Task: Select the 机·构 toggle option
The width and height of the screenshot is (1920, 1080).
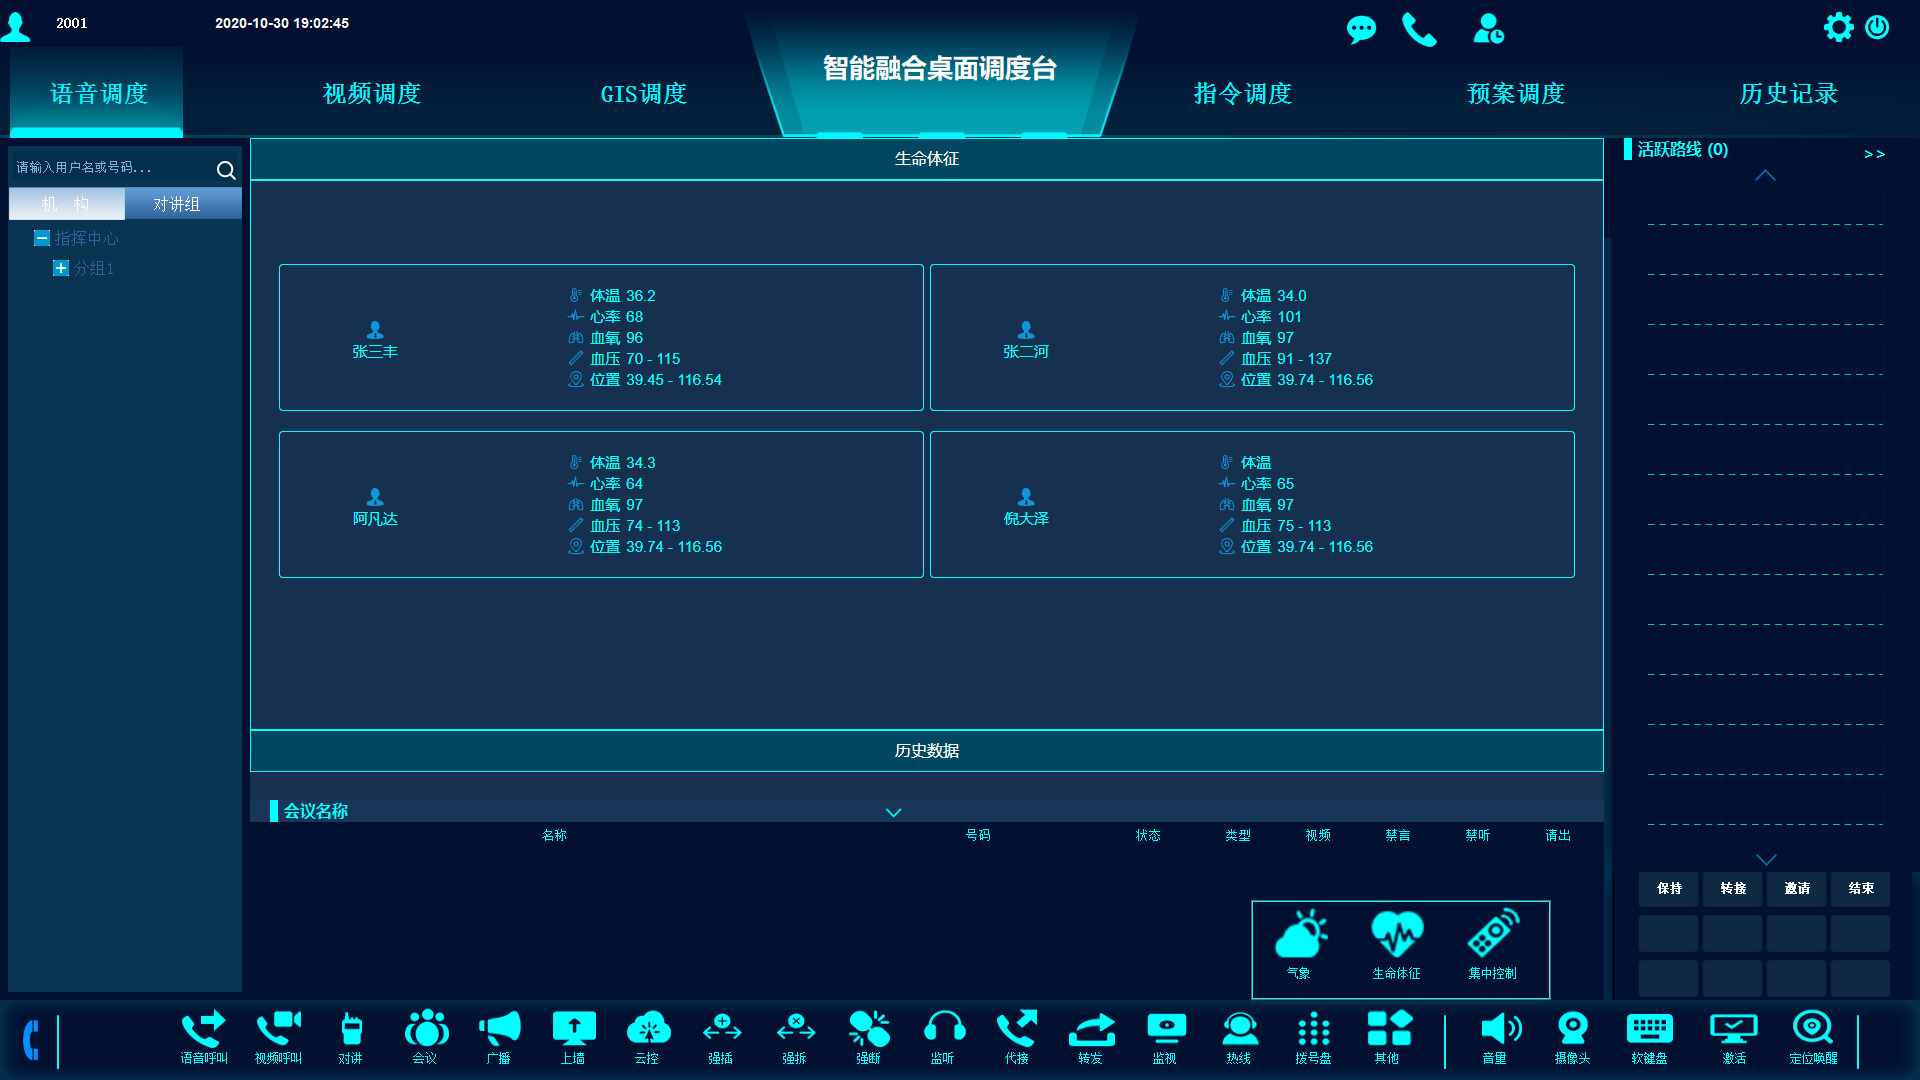Action: [65, 203]
